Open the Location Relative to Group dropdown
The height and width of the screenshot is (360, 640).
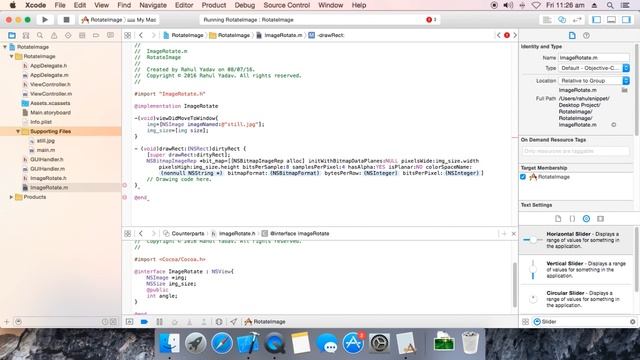click(x=594, y=81)
